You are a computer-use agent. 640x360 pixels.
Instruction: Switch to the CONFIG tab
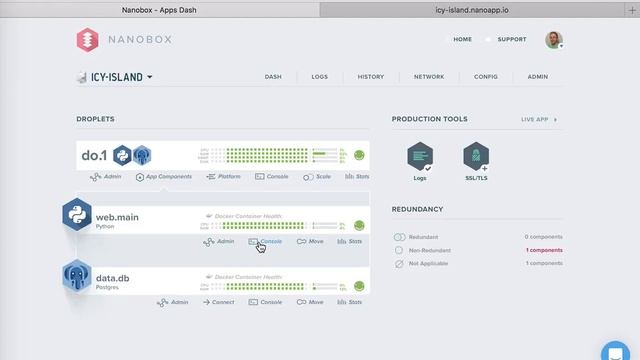(x=486, y=77)
